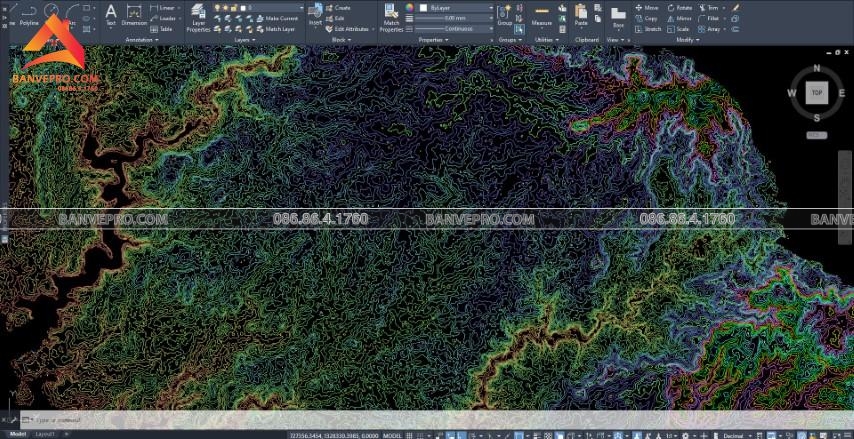Click E on the ViewCube compass
854x439 pixels.
coord(842,93)
